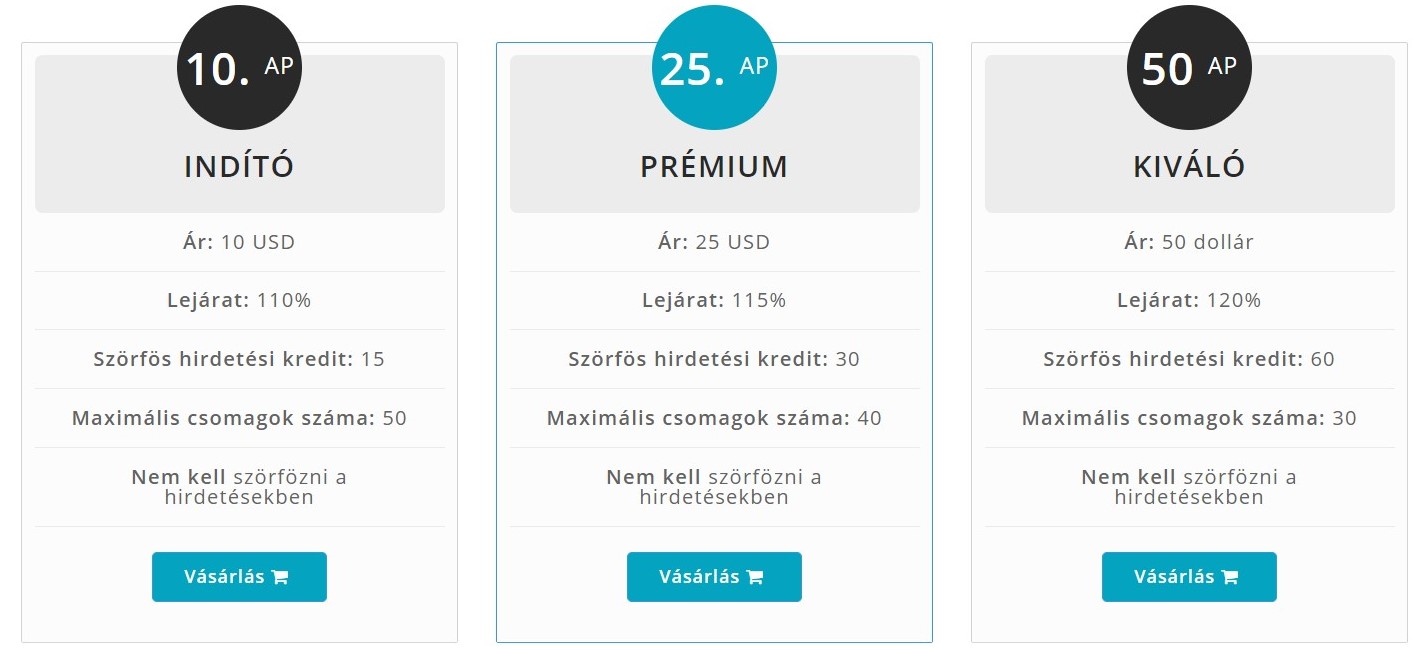Click the "Ár: 10 USD" price row
The image size is (1414, 650).
point(239,242)
